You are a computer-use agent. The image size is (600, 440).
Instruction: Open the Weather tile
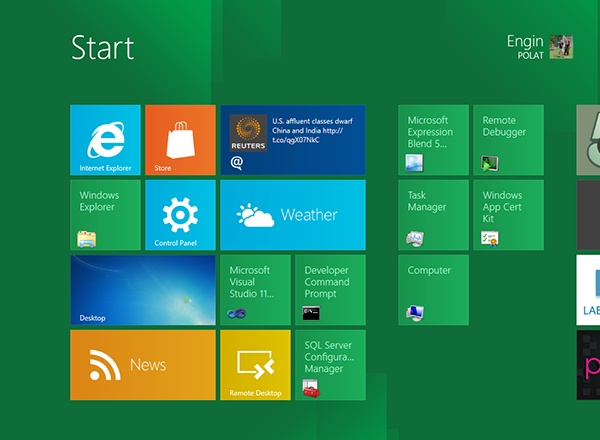tap(293, 215)
